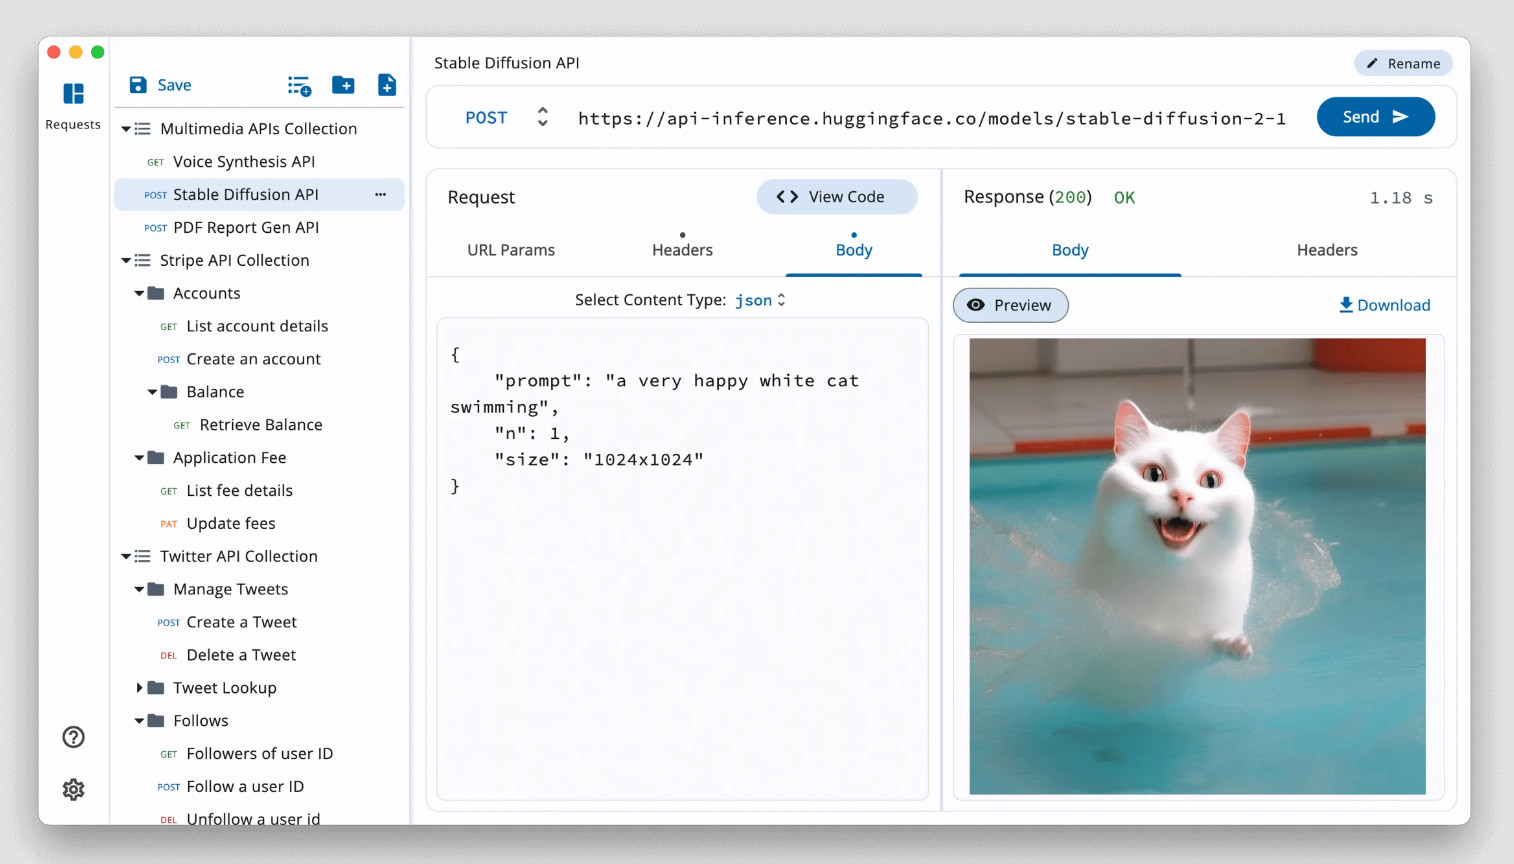Collapse the Balance folder

coord(152,392)
